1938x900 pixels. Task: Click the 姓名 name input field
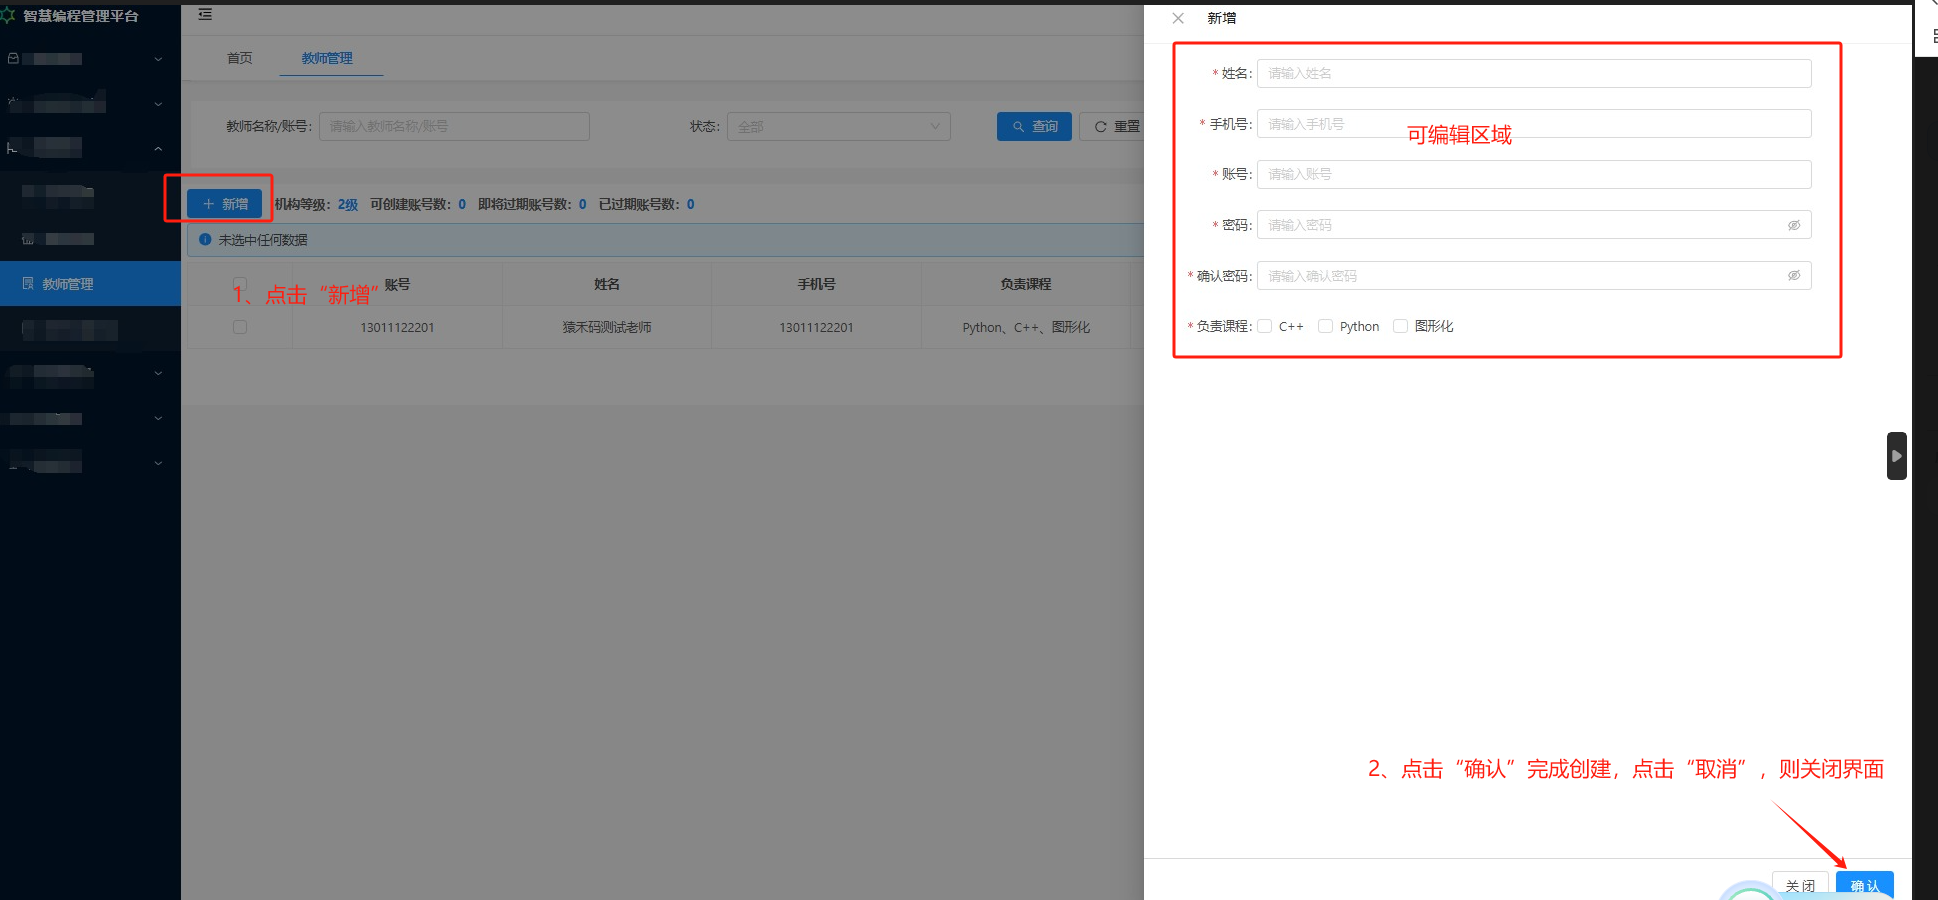1533,73
